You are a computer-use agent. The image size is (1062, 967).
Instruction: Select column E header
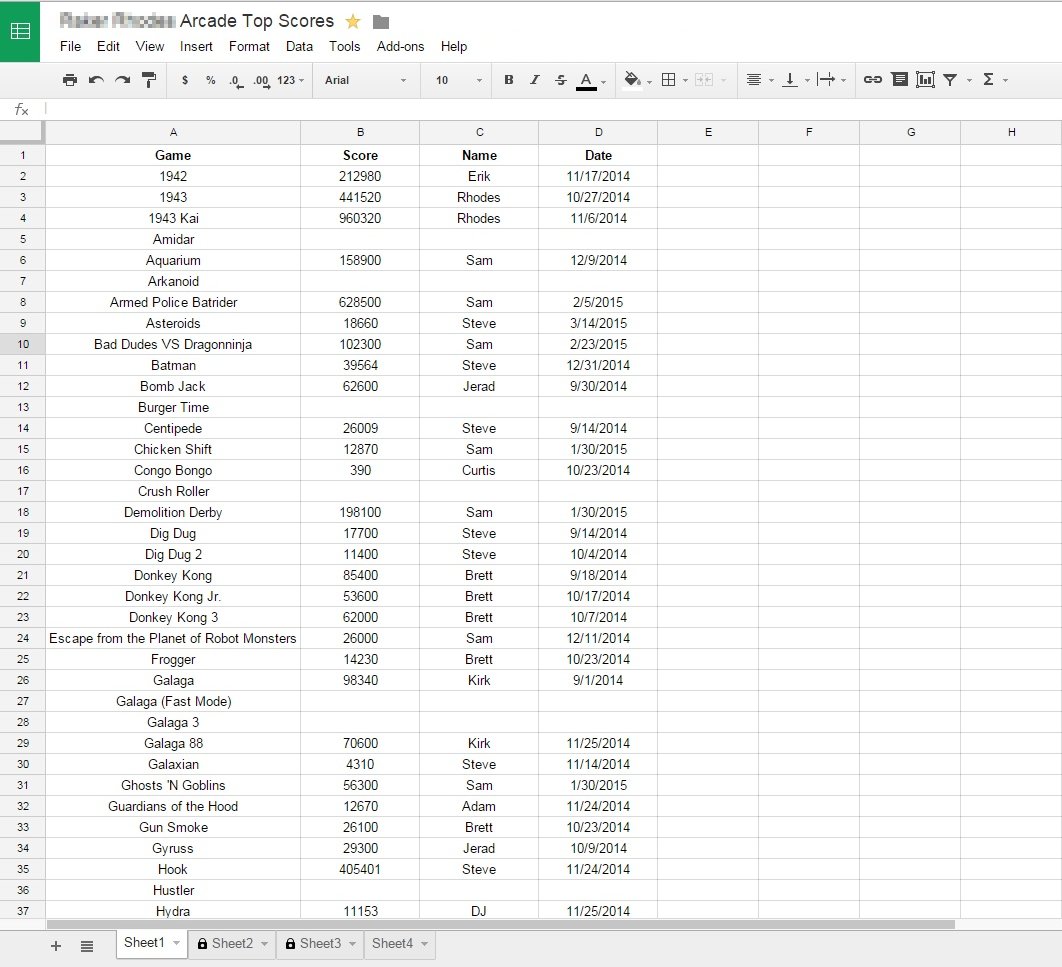point(708,132)
